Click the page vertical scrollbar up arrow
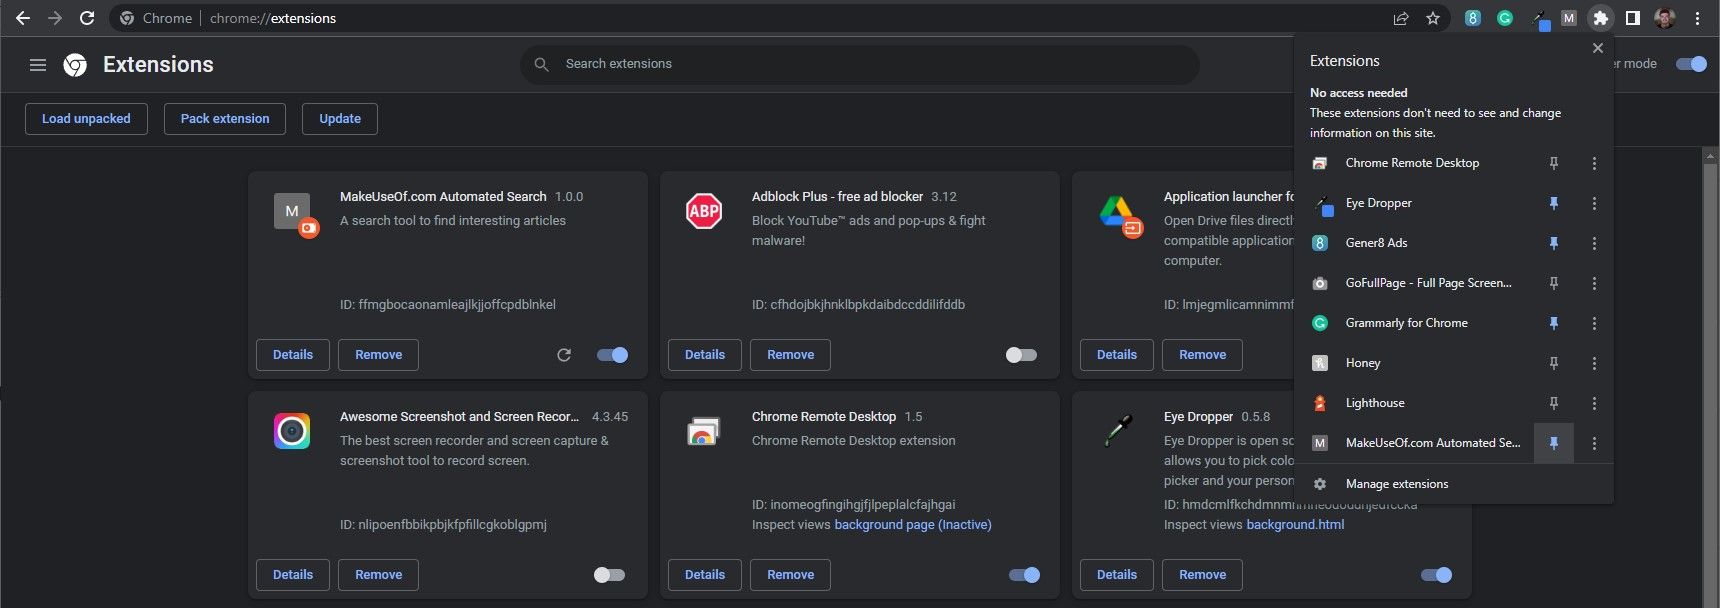Image resolution: width=1720 pixels, height=608 pixels. (x=1711, y=157)
